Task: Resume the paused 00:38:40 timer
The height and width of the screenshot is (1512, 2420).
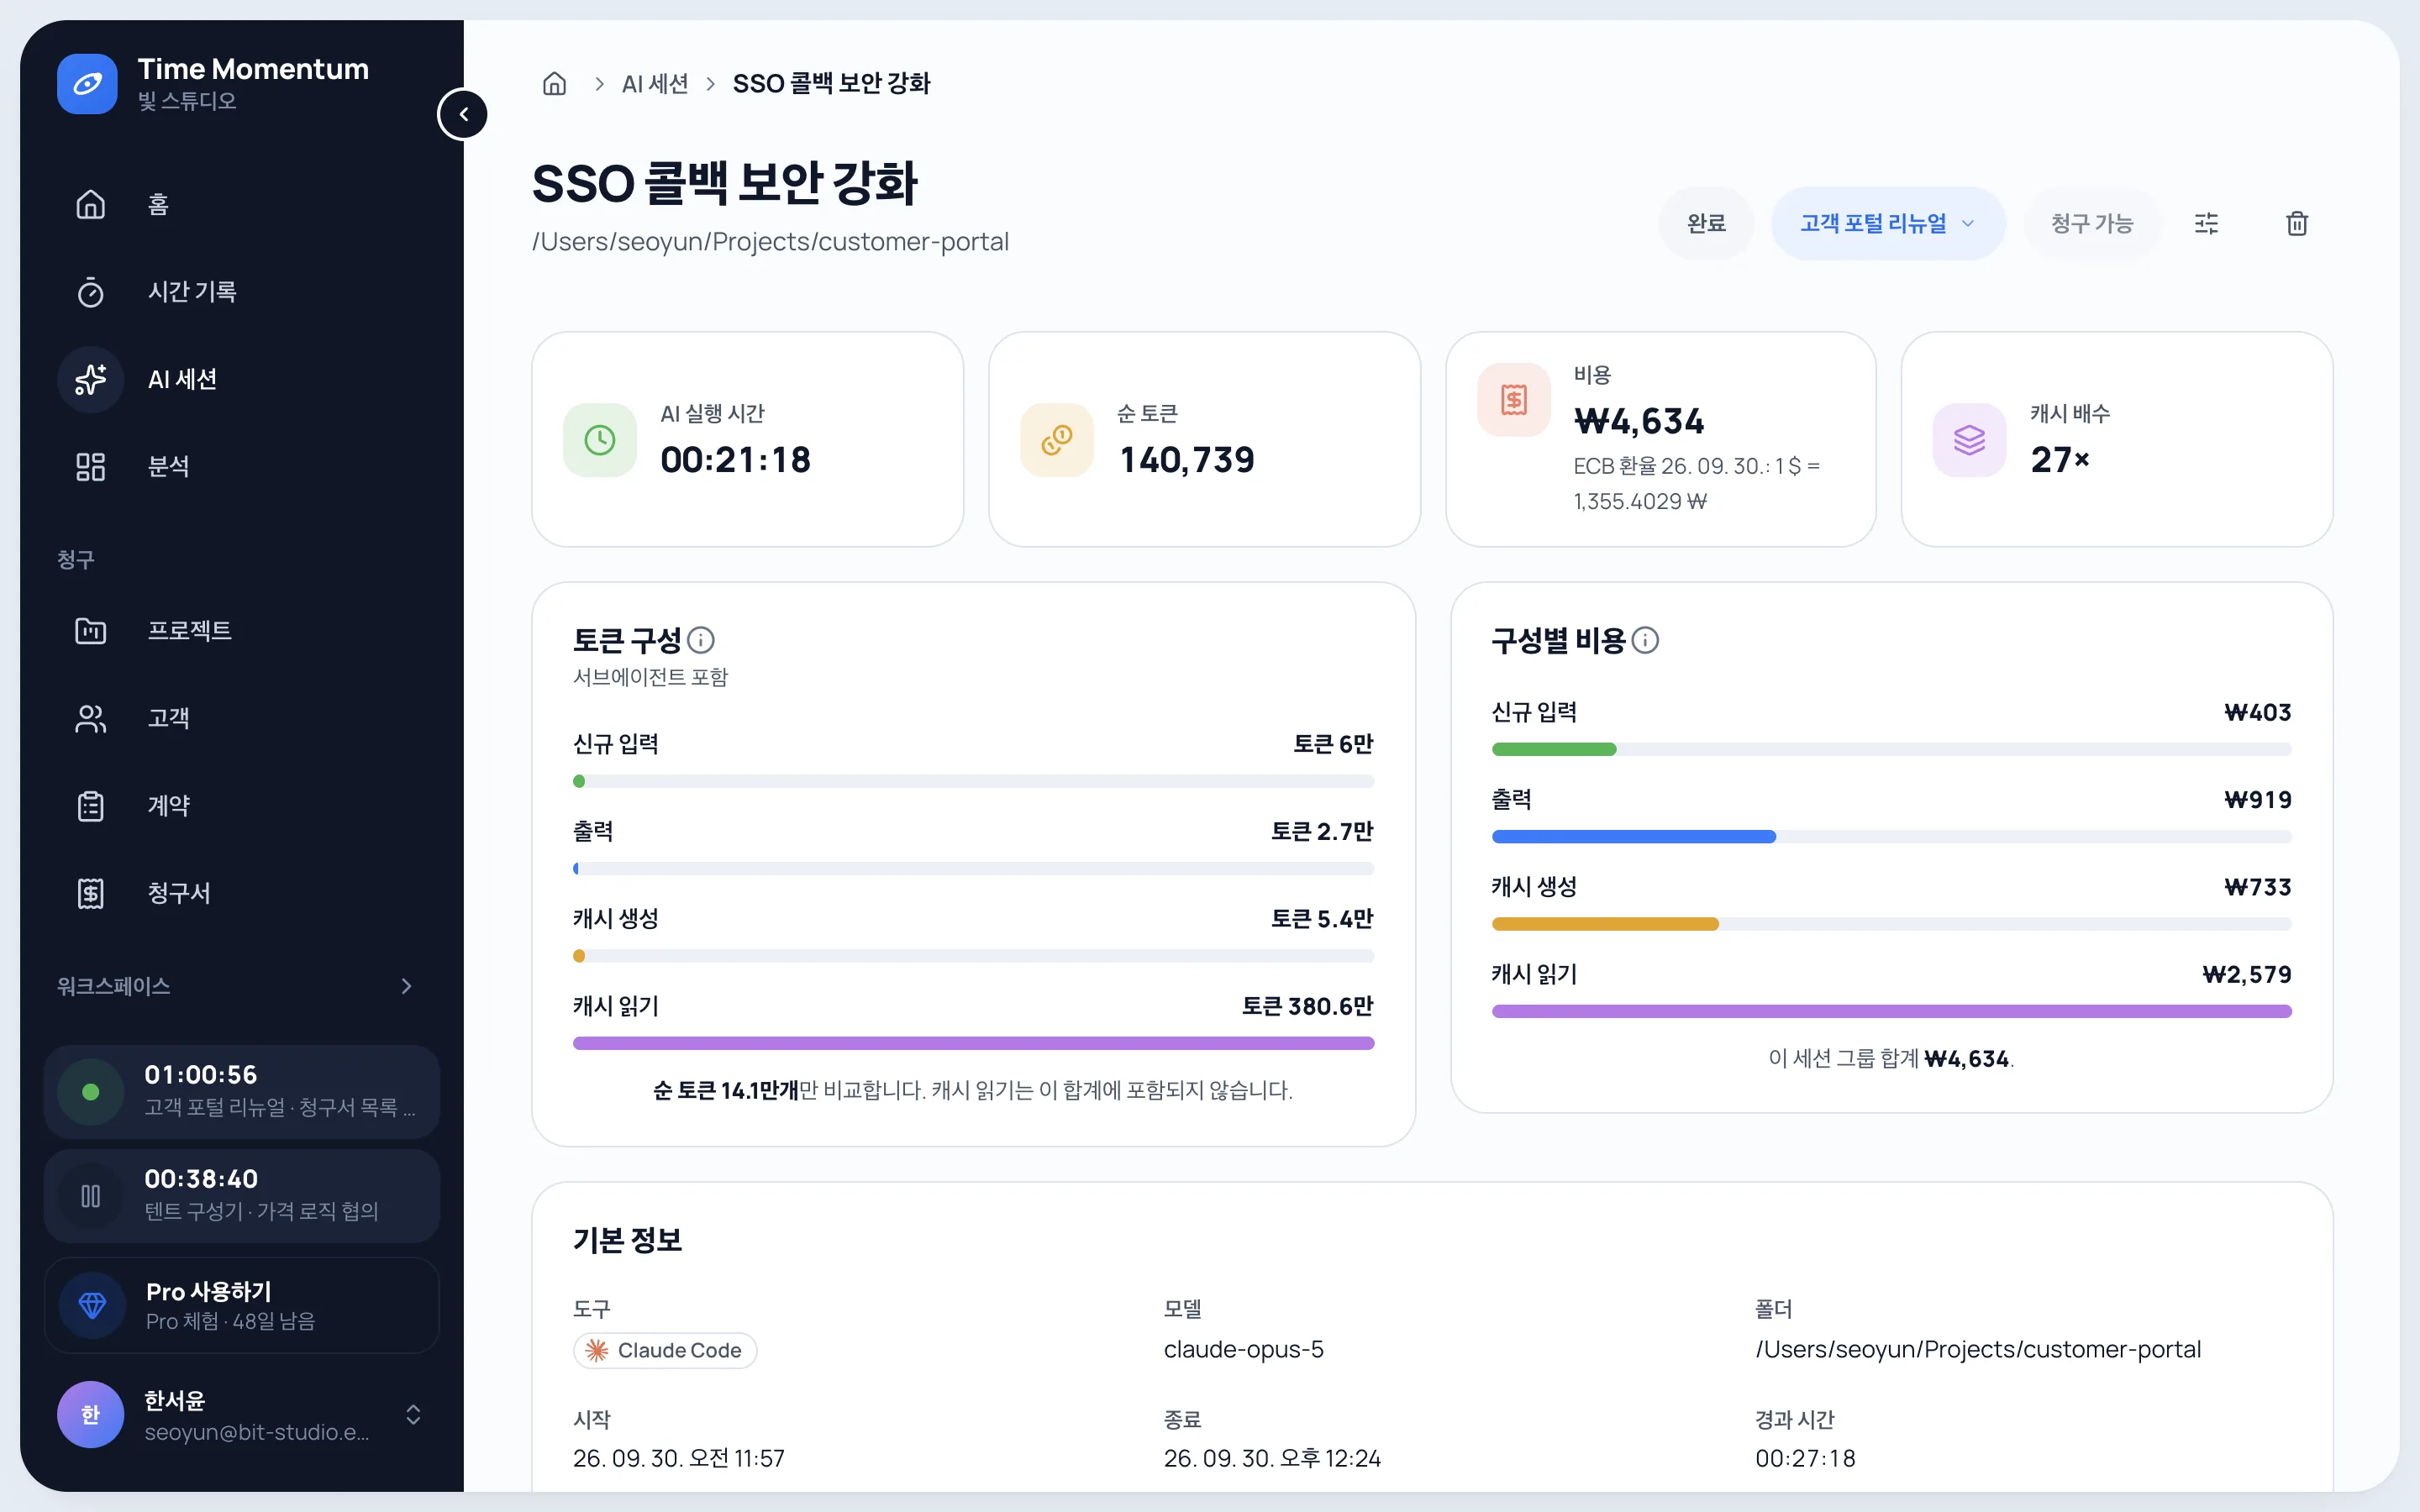Action: coord(91,1196)
